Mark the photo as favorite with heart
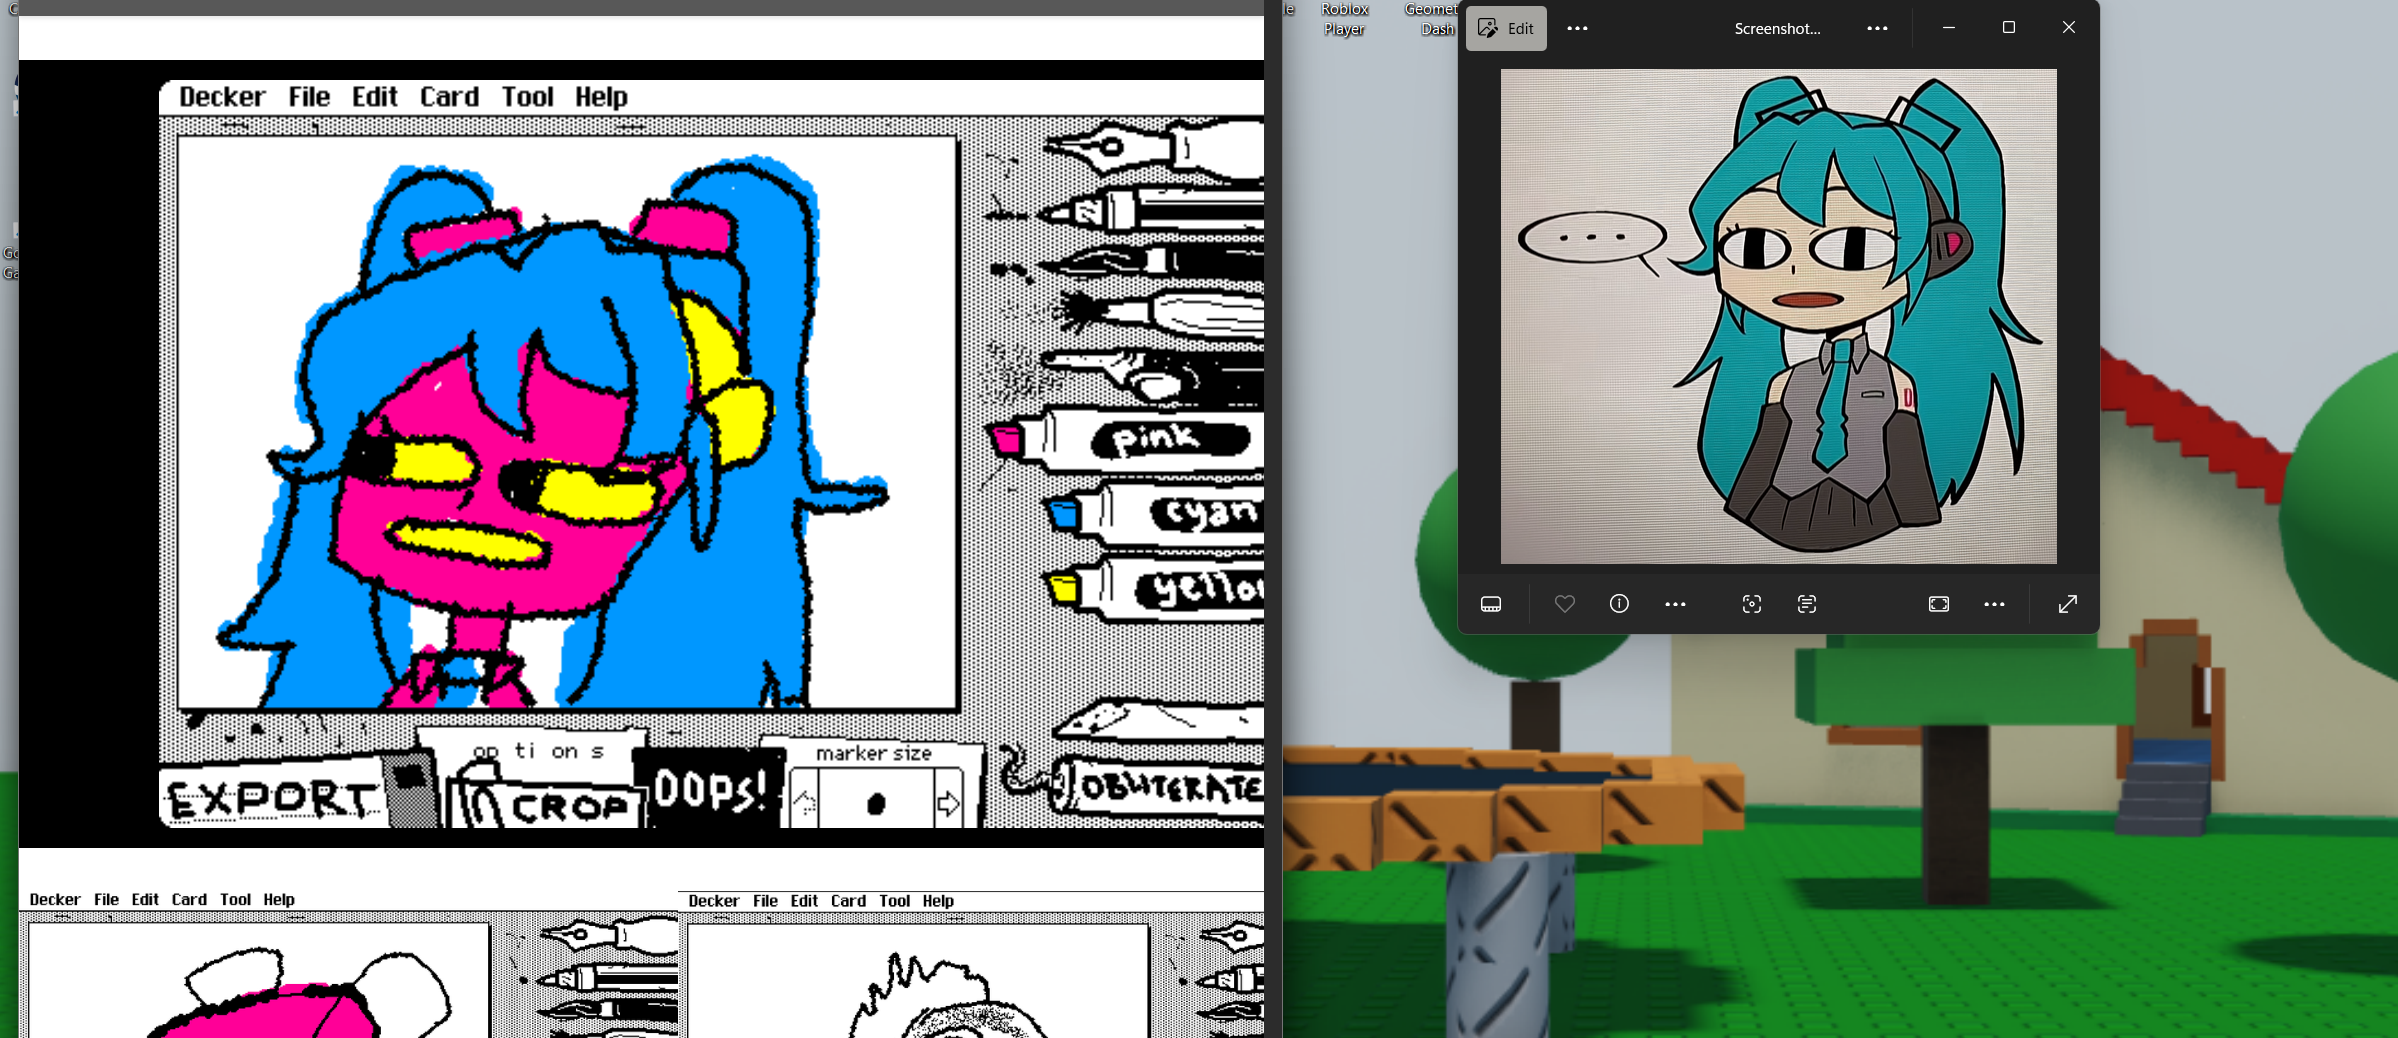This screenshot has width=2398, height=1038. click(x=1565, y=604)
